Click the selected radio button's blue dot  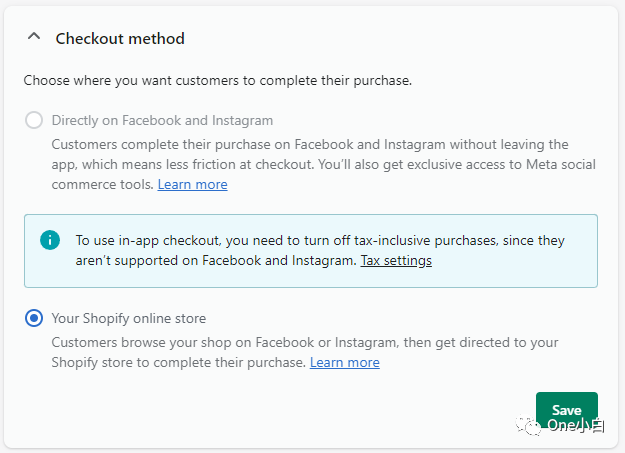coord(34,318)
